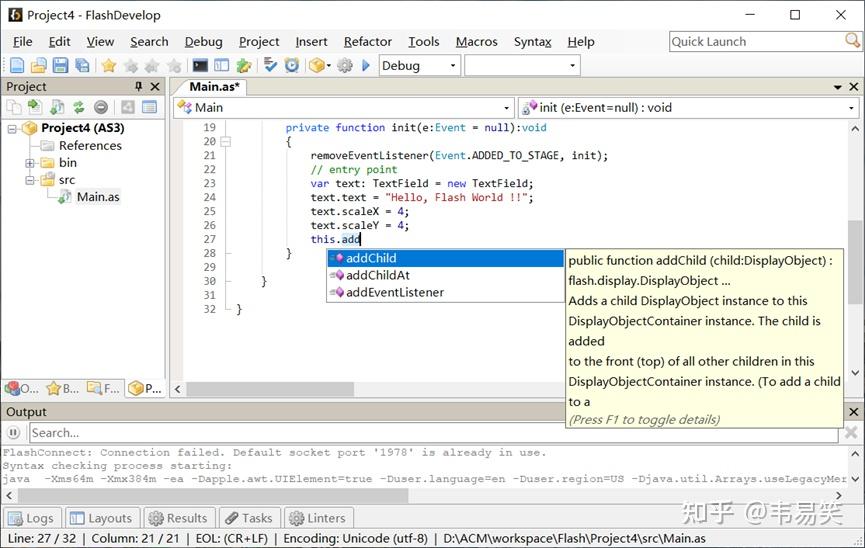The height and width of the screenshot is (548, 865).
Task: Toggle code folding at line 20
Action: tap(225, 142)
